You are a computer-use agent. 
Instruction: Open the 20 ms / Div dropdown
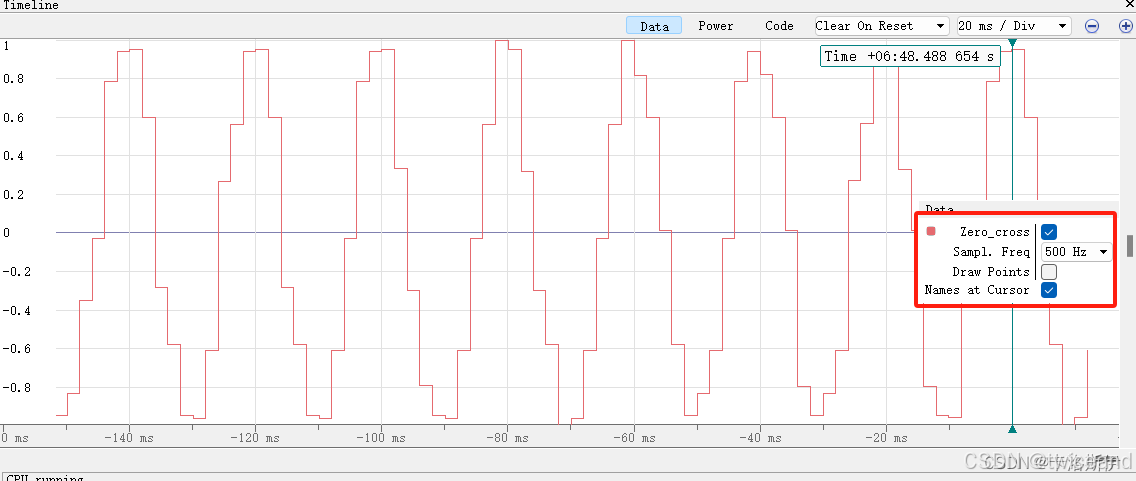pyautogui.click(x=1014, y=26)
